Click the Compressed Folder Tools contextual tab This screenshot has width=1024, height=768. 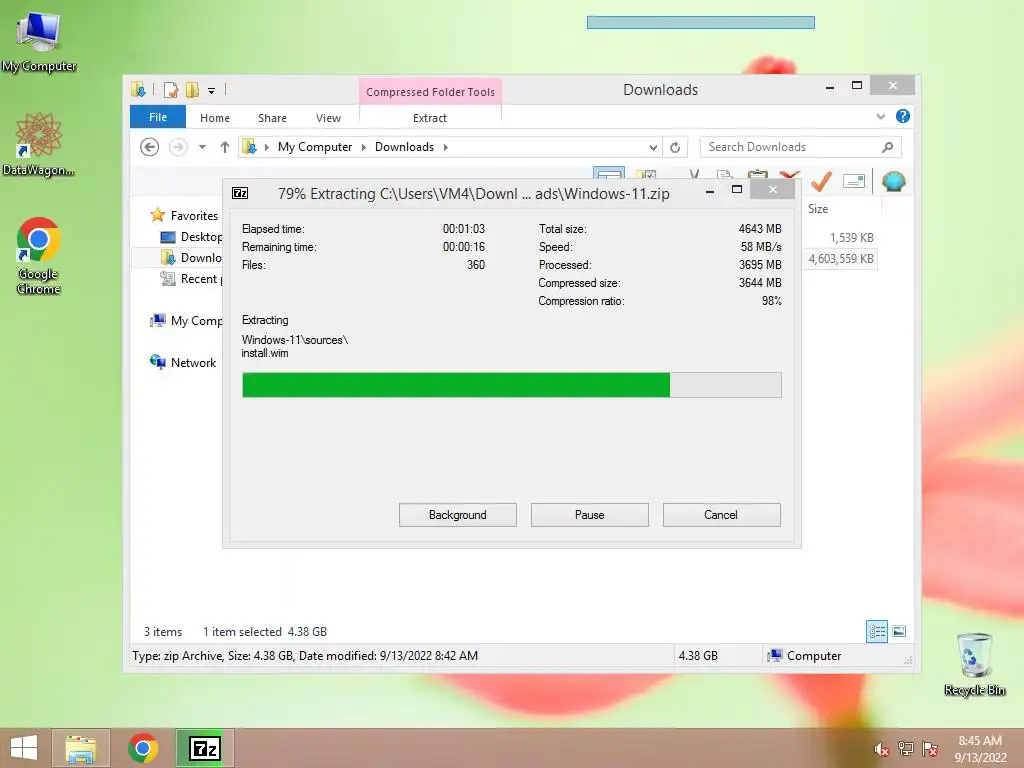pos(430,92)
